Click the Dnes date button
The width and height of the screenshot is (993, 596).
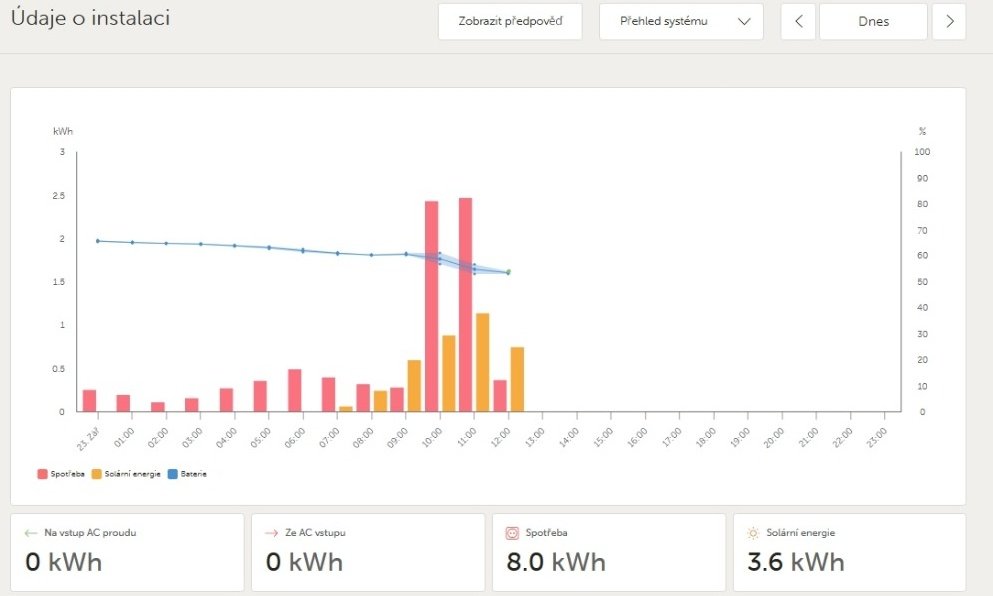873,21
